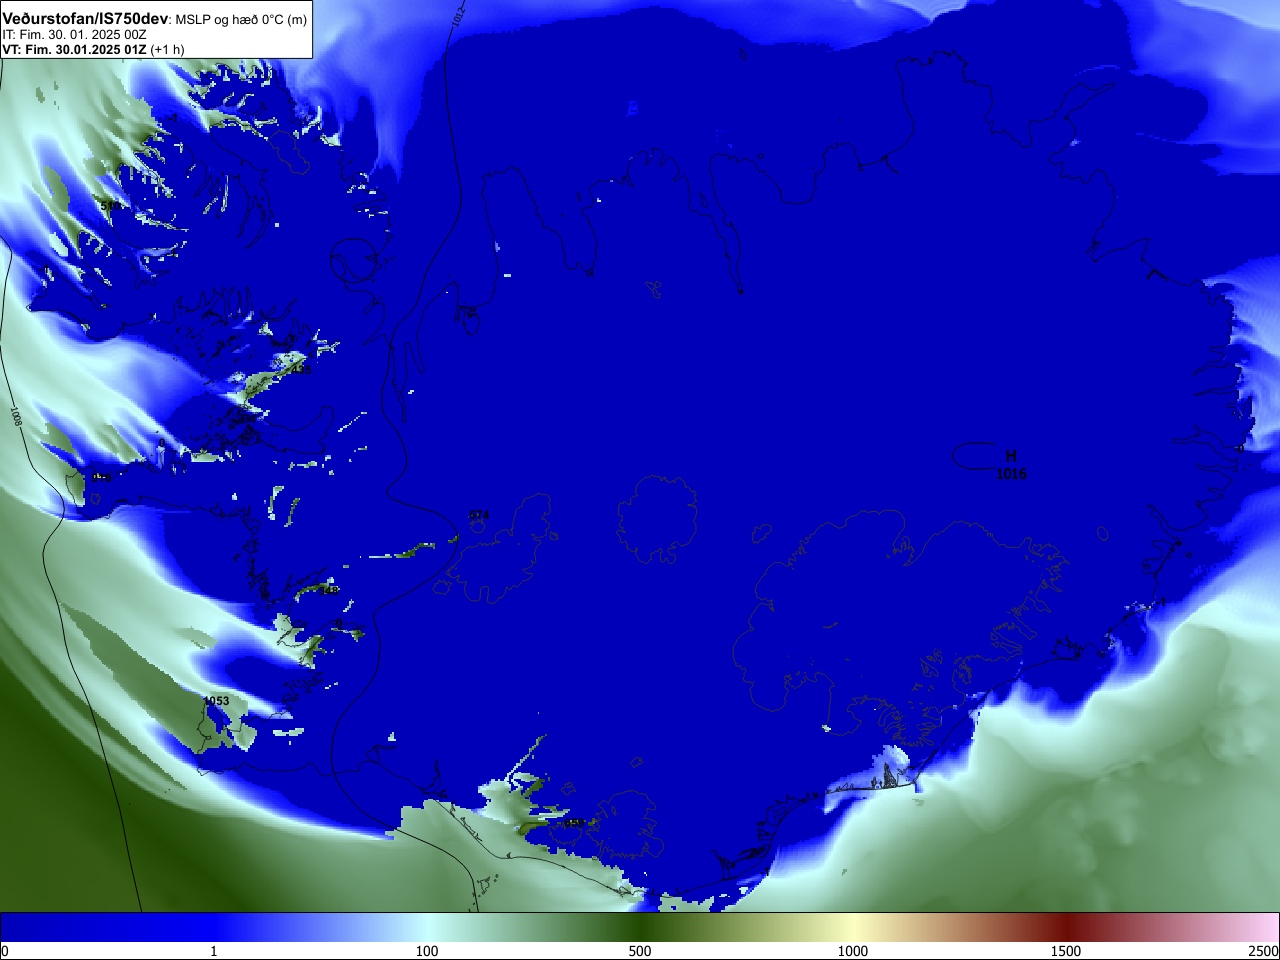Click the colorbar tick label 500
This screenshot has height=960, width=1280.
pyautogui.click(x=640, y=951)
